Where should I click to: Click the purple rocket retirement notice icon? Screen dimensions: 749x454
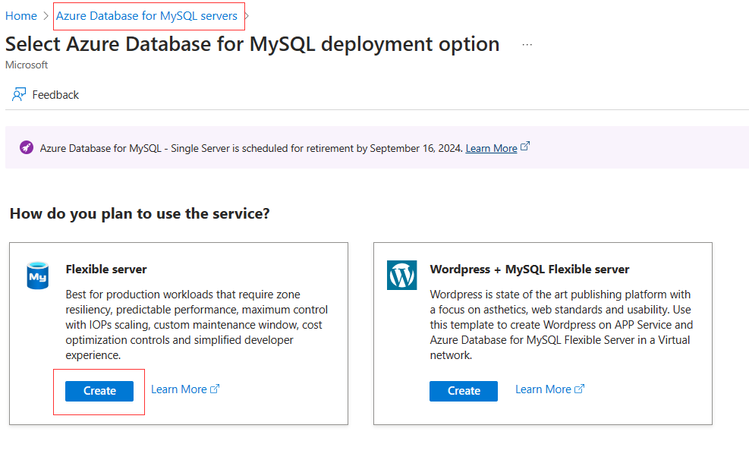[x=26, y=148]
